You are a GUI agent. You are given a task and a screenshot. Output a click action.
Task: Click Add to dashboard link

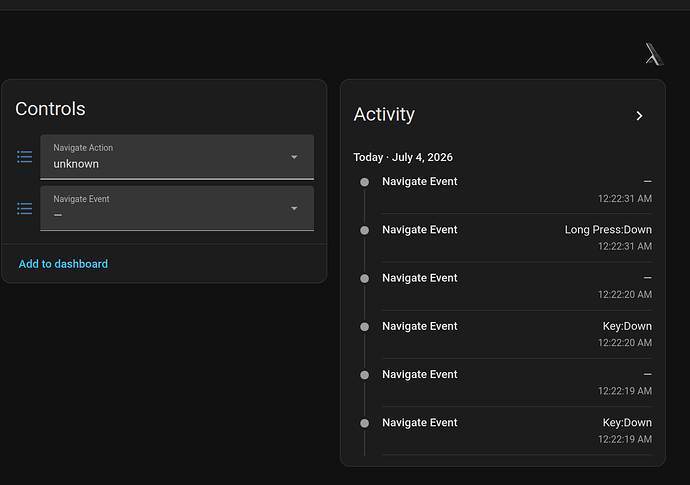(x=63, y=264)
